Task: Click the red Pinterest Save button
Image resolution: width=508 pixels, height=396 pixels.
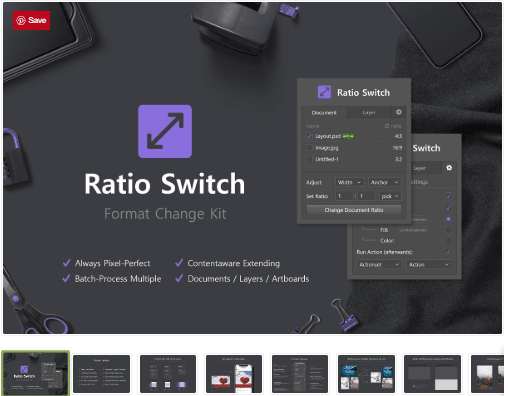Action: pos(31,20)
